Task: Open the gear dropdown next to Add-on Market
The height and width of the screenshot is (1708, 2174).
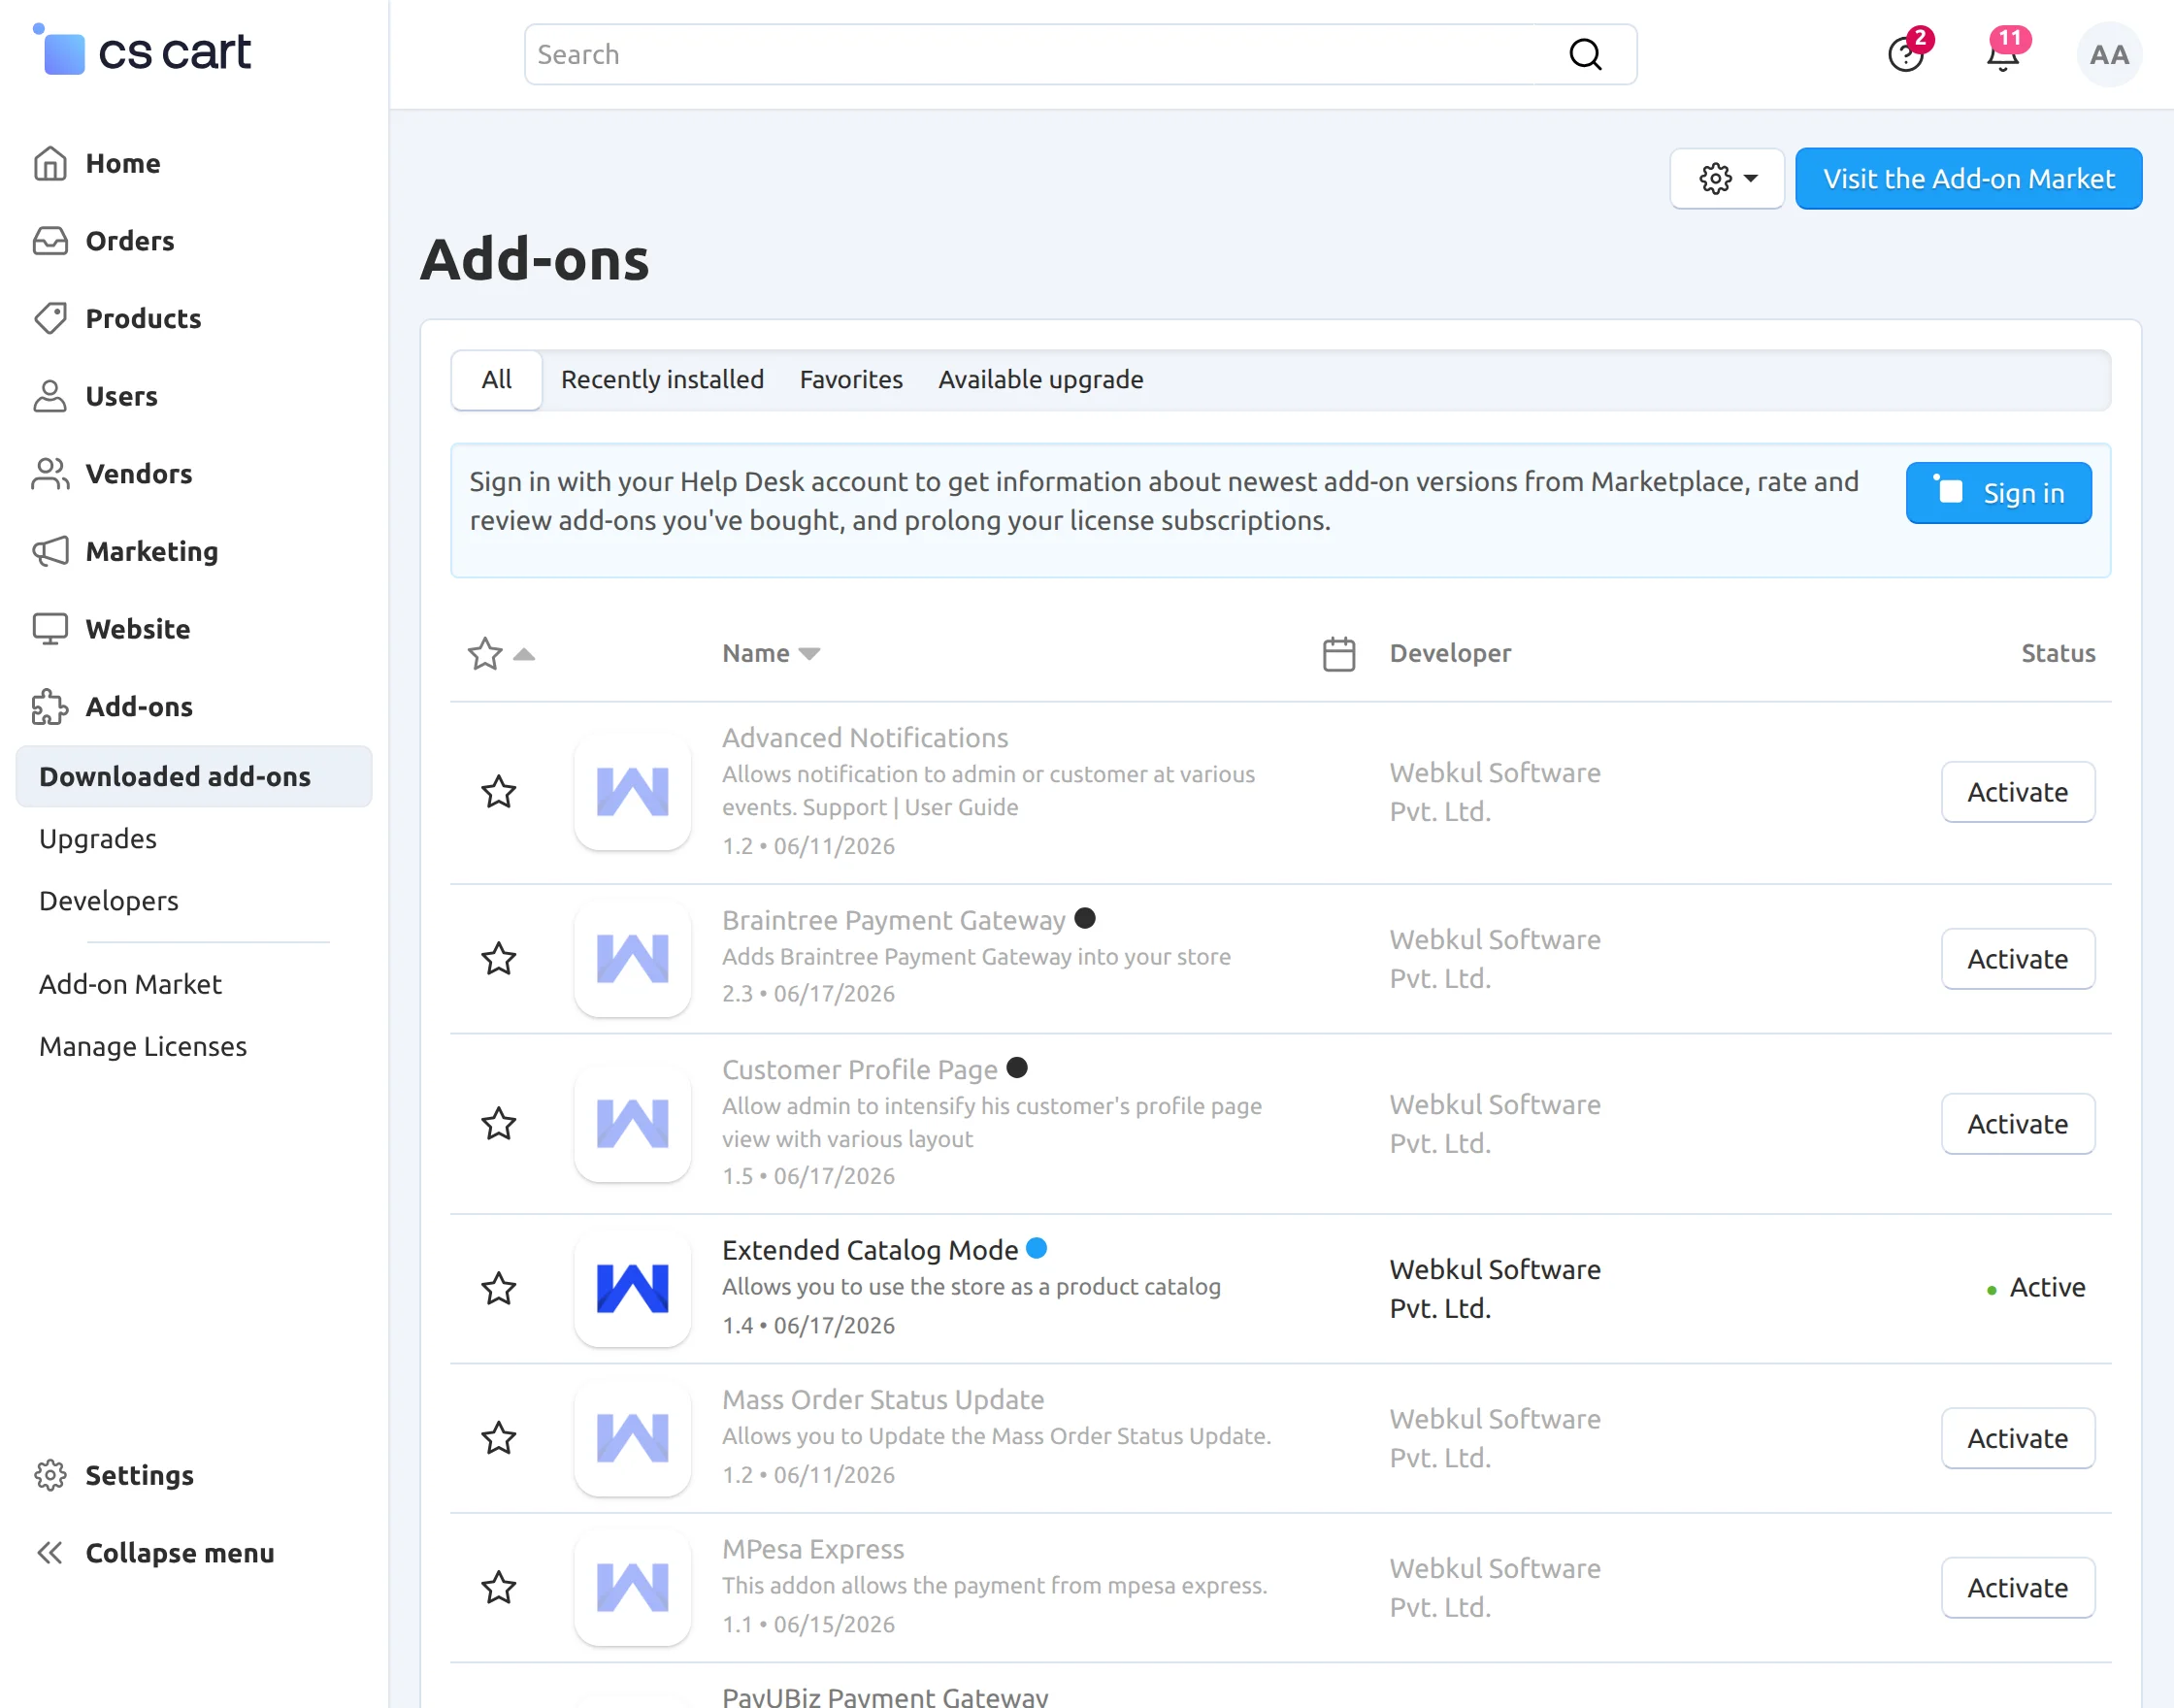Action: [1727, 179]
